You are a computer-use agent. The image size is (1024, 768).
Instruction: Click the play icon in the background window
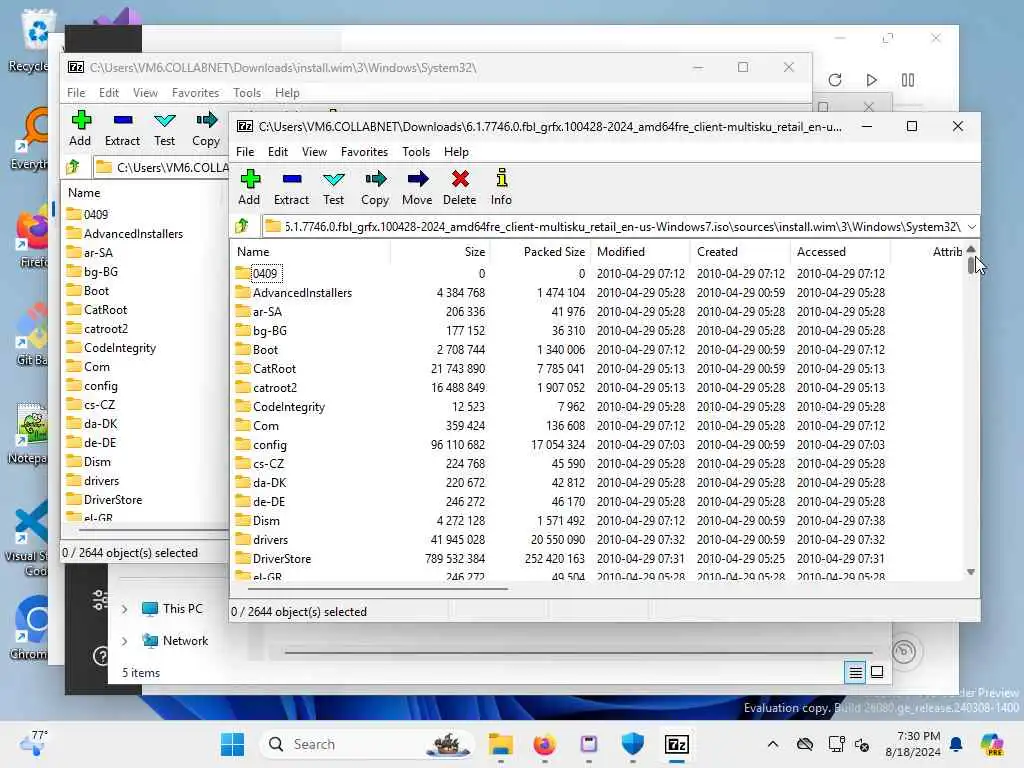pyautogui.click(x=871, y=80)
